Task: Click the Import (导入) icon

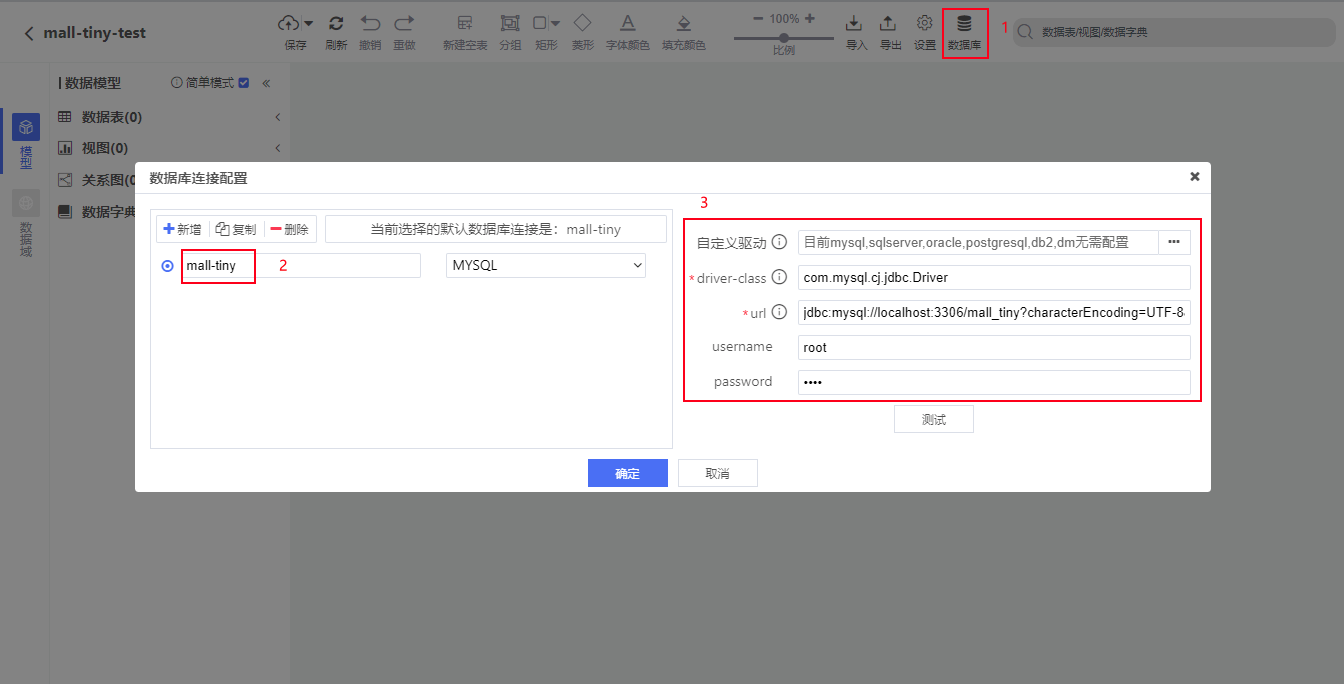Action: (x=854, y=22)
